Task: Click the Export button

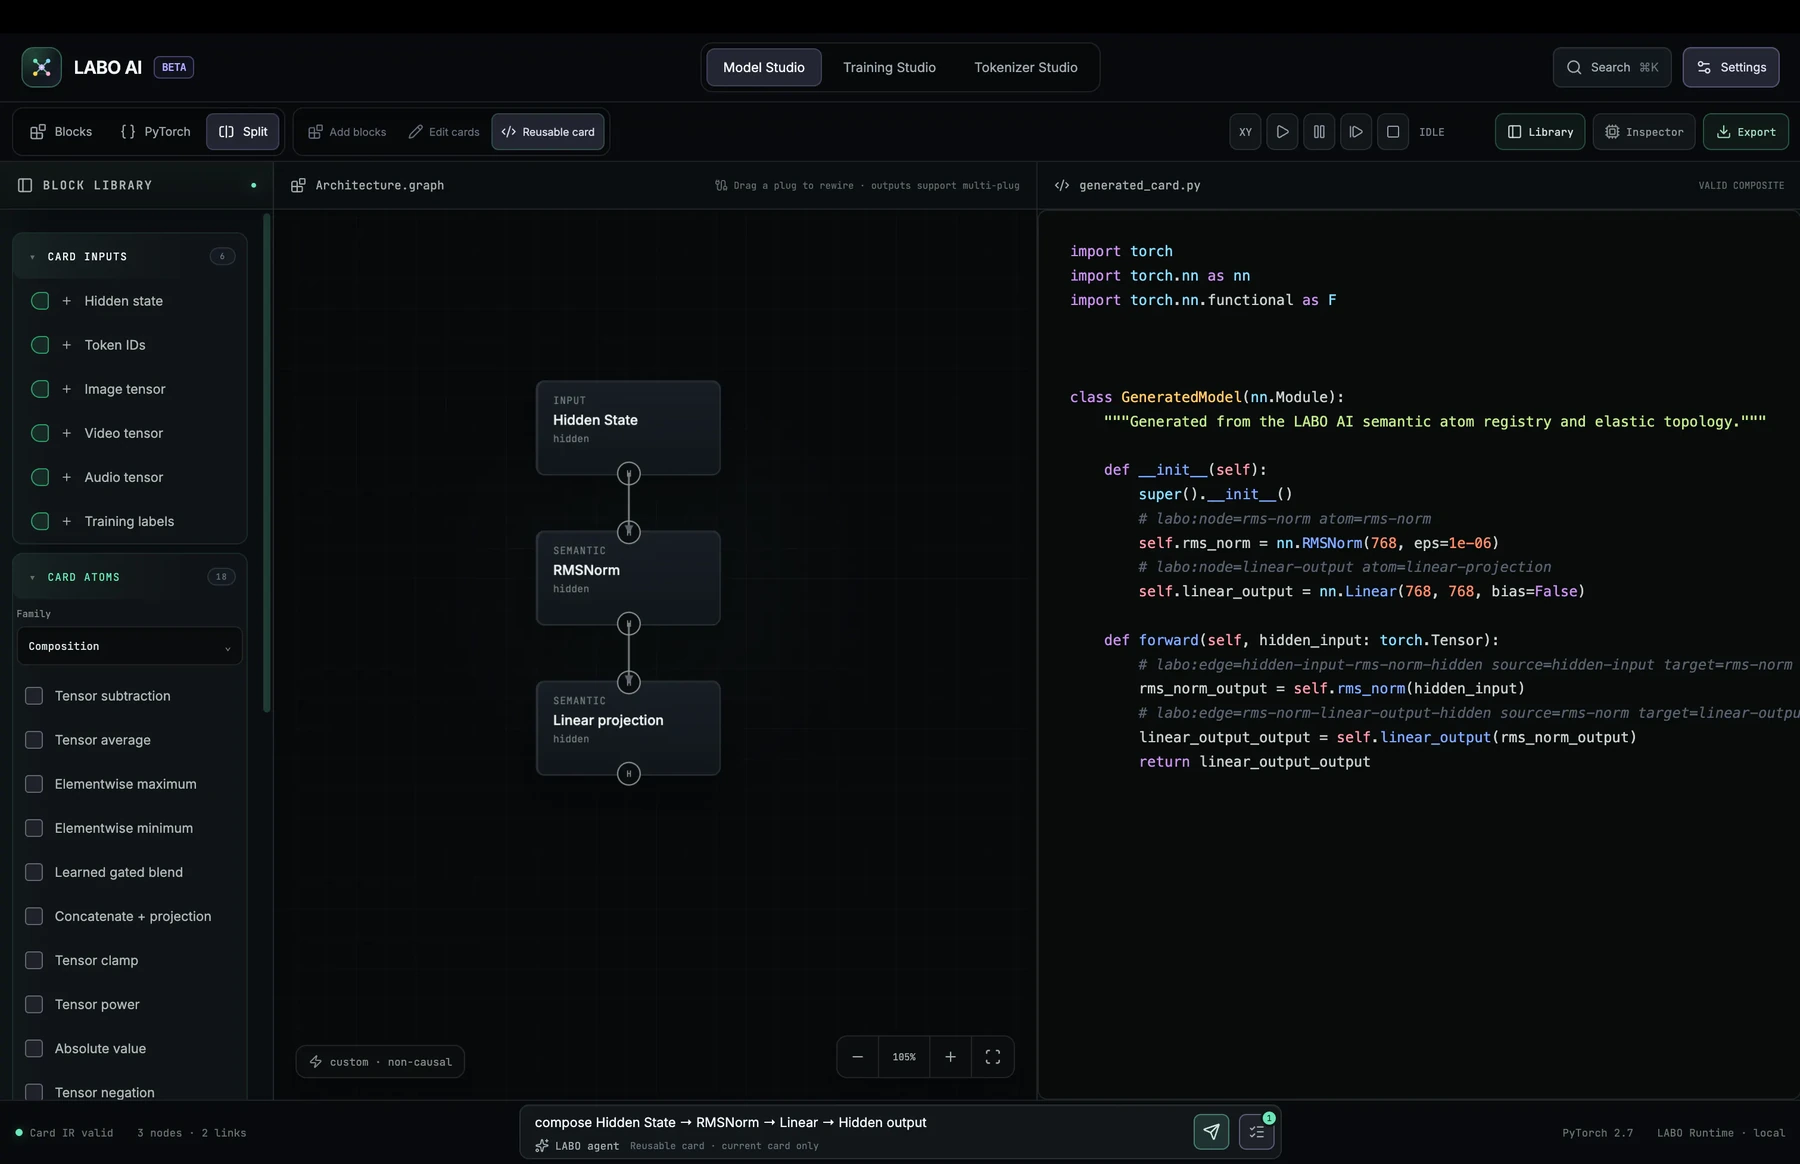Action: coord(1746,132)
